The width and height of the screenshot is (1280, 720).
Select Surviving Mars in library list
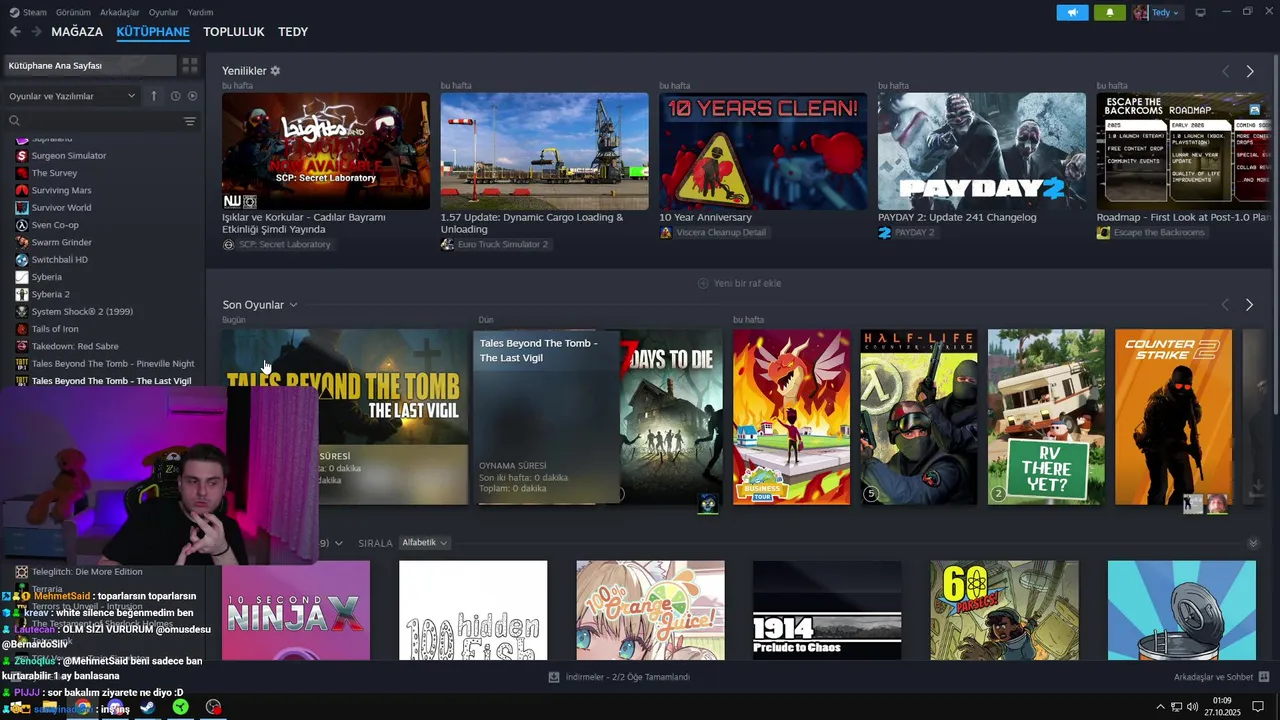coord(61,190)
